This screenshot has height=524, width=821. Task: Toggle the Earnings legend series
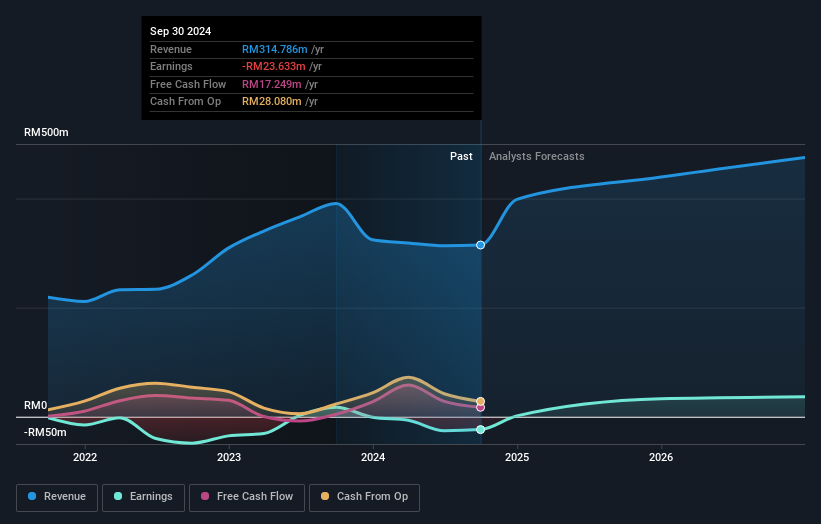(143, 497)
